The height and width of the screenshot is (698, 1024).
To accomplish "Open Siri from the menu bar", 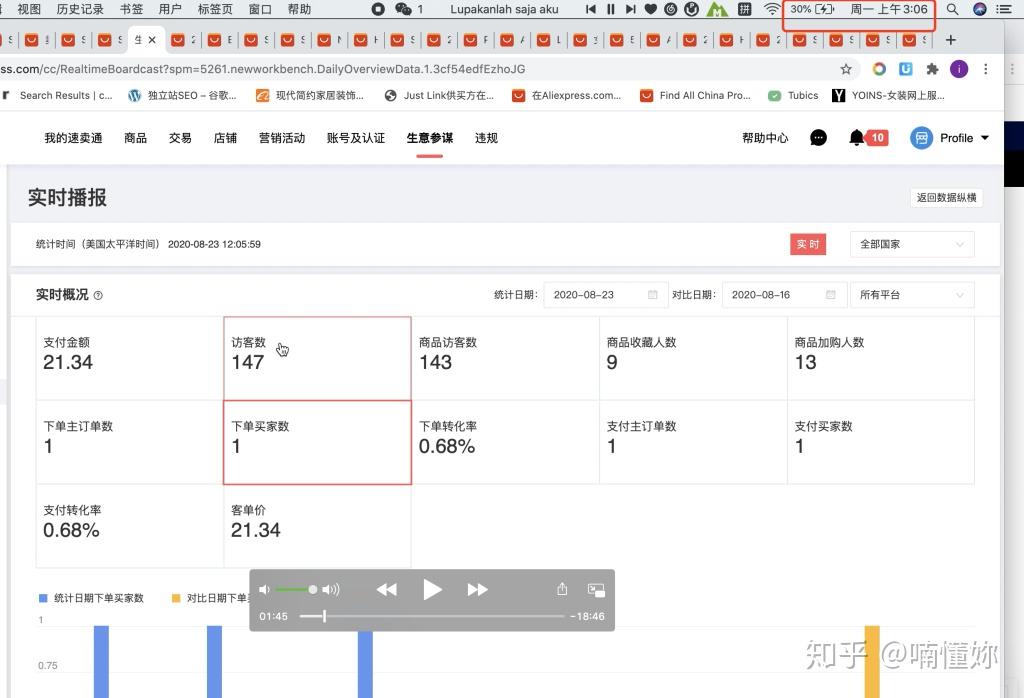I will pyautogui.click(x=980, y=9).
